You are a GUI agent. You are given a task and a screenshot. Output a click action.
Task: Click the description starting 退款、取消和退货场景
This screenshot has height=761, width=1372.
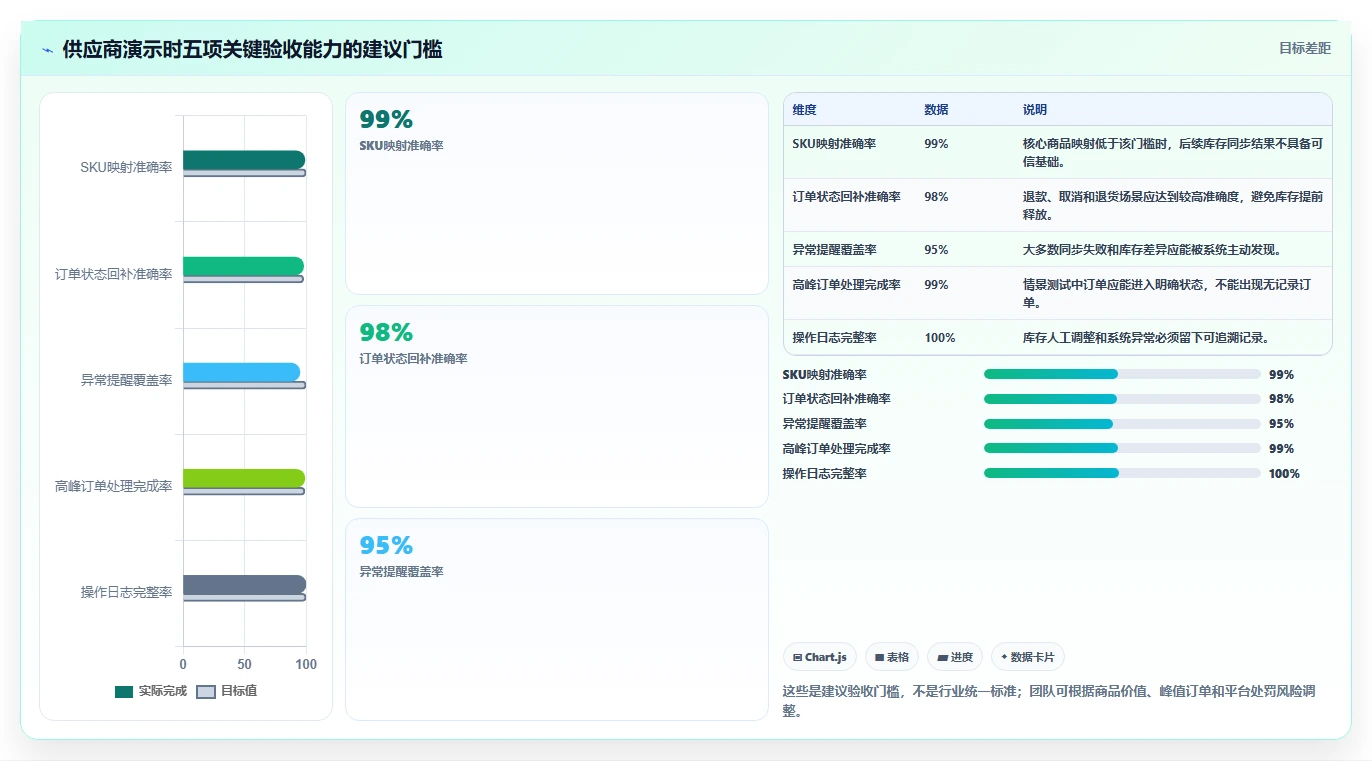tap(1172, 205)
